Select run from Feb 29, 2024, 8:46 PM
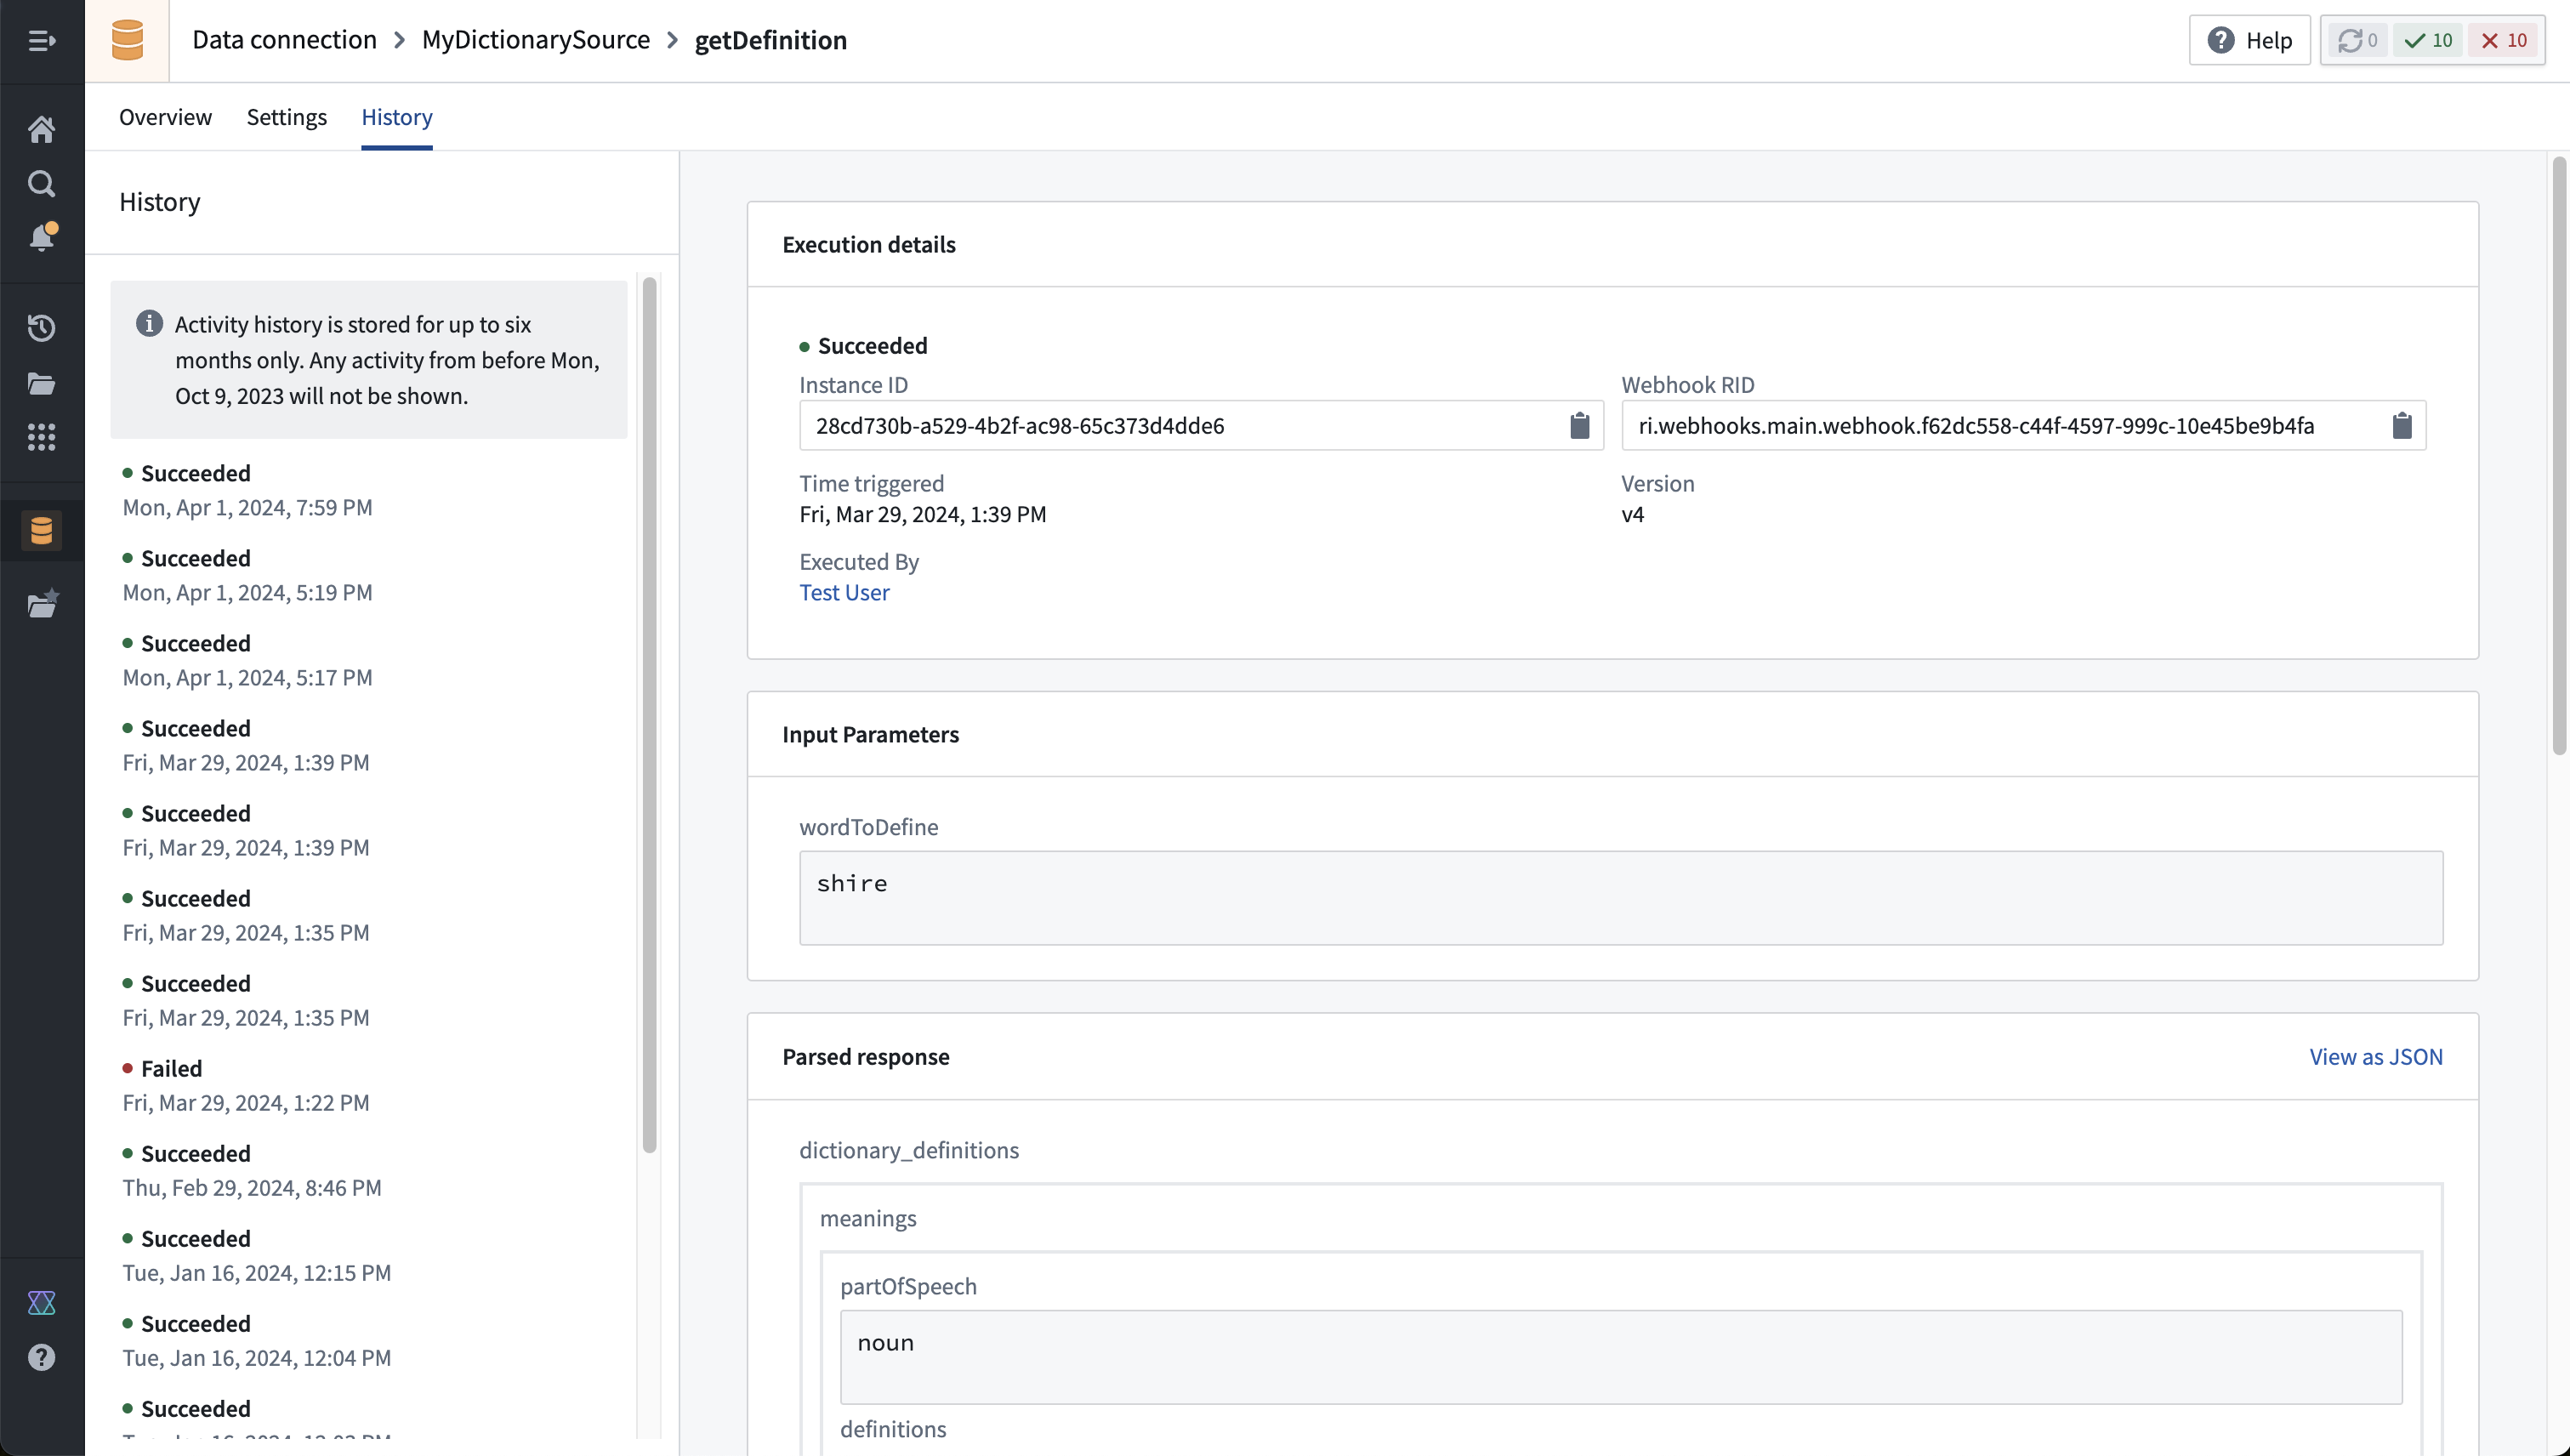The image size is (2570, 1456). [368, 1169]
